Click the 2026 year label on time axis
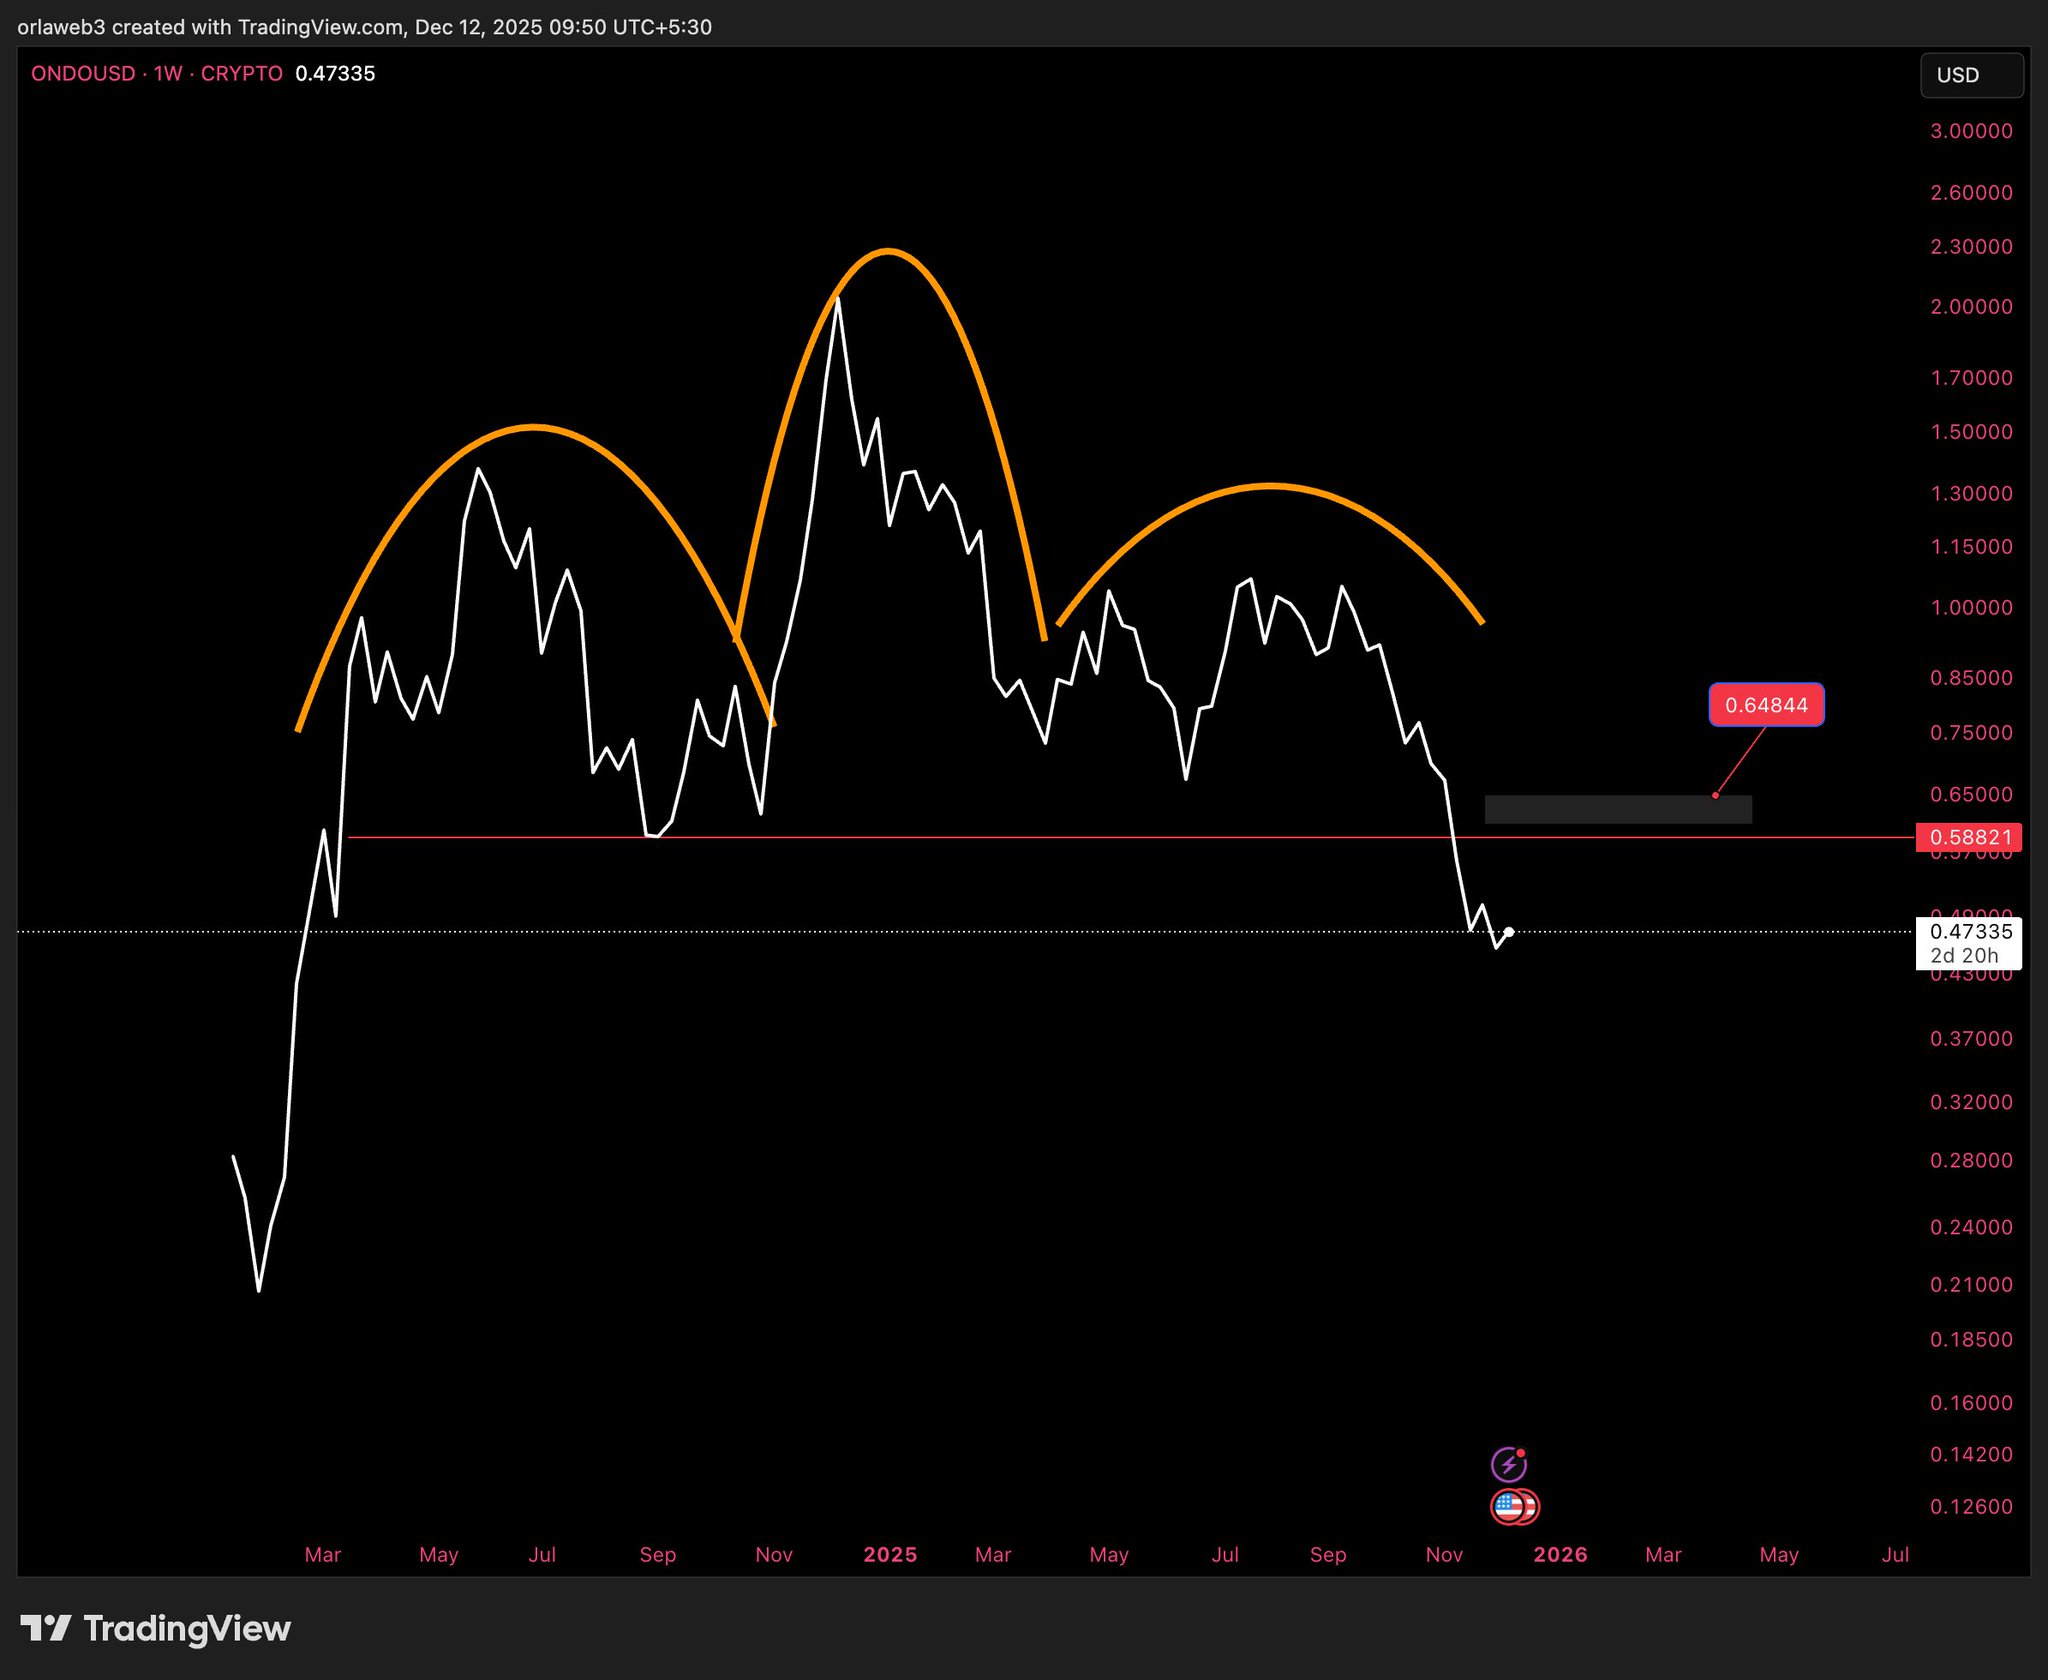The height and width of the screenshot is (1680, 2048). point(1560,1555)
